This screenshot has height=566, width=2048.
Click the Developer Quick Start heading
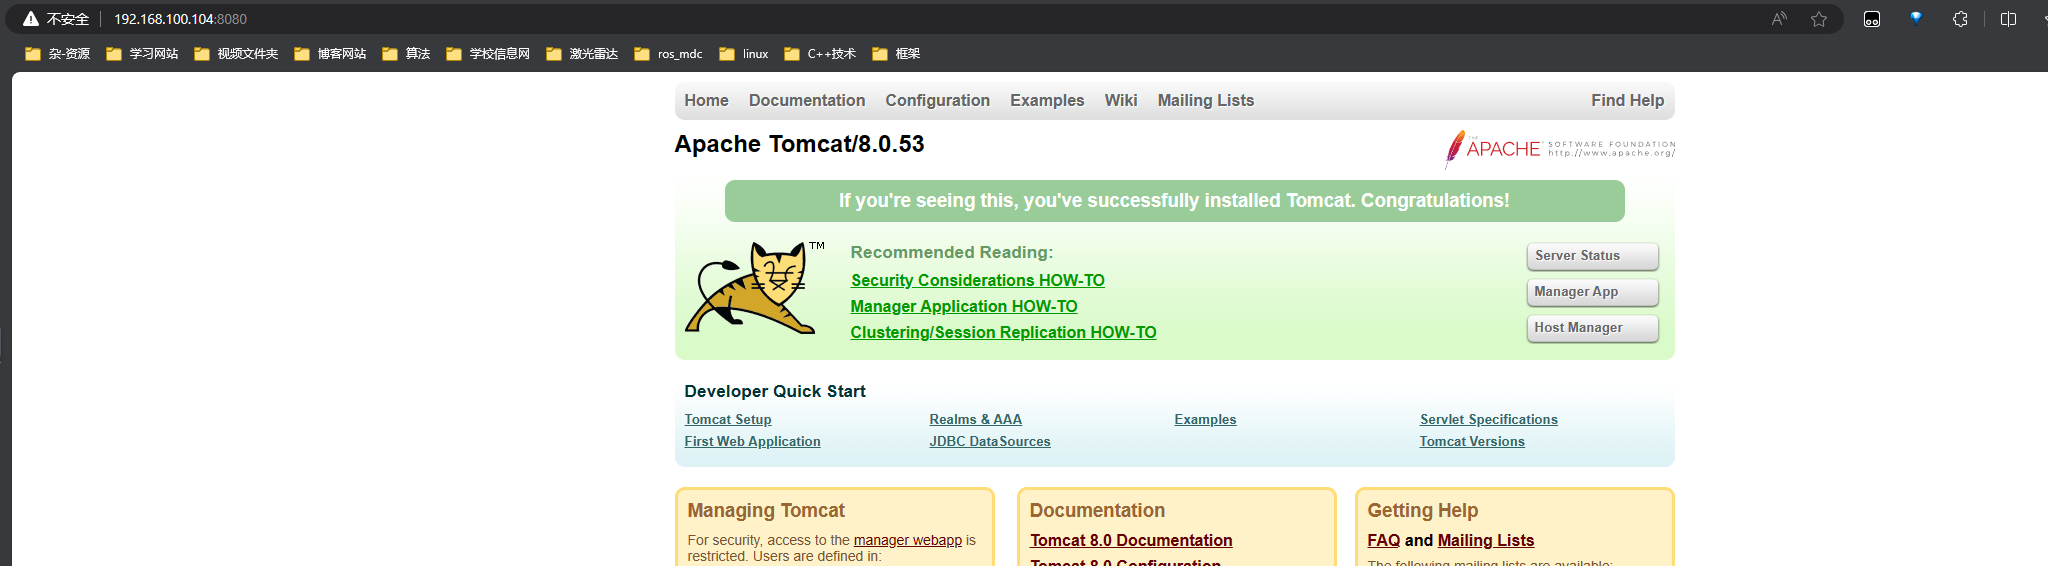775,391
